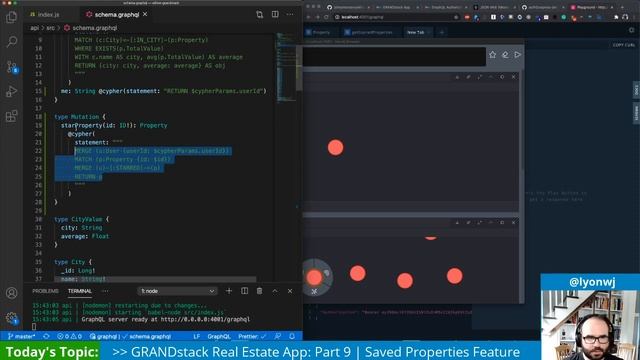Click the Open Changes icon in editor toolbar

pos(260,15)
